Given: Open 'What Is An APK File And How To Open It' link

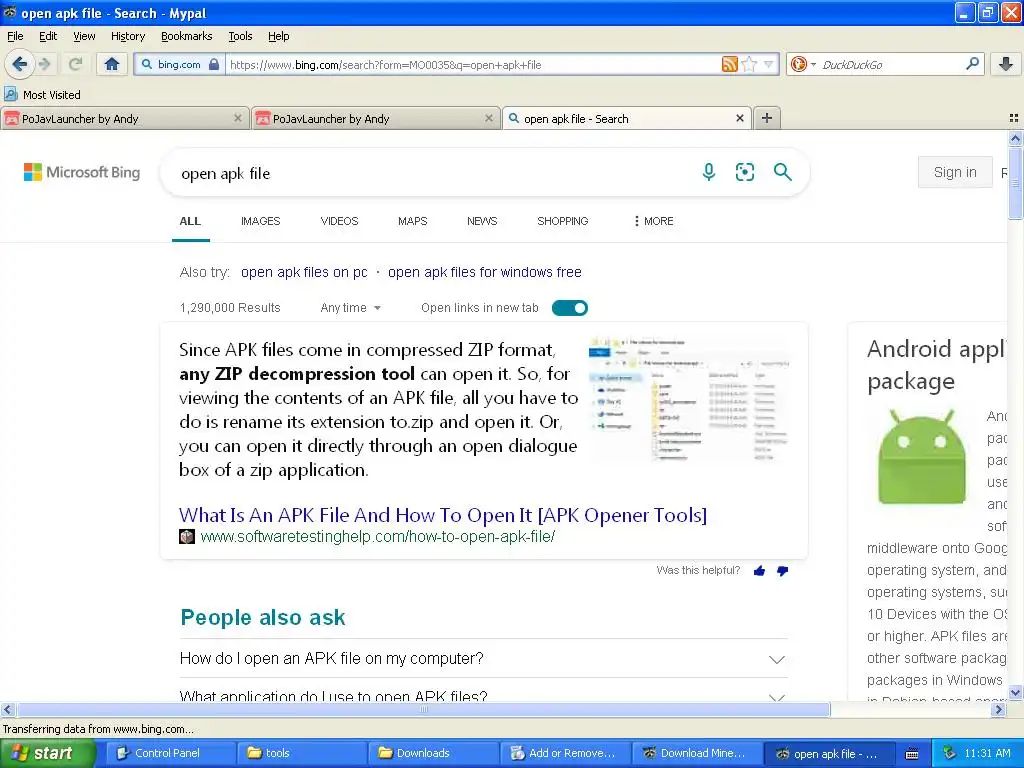Looking at the screenshot, I should [x=443, y=515].
